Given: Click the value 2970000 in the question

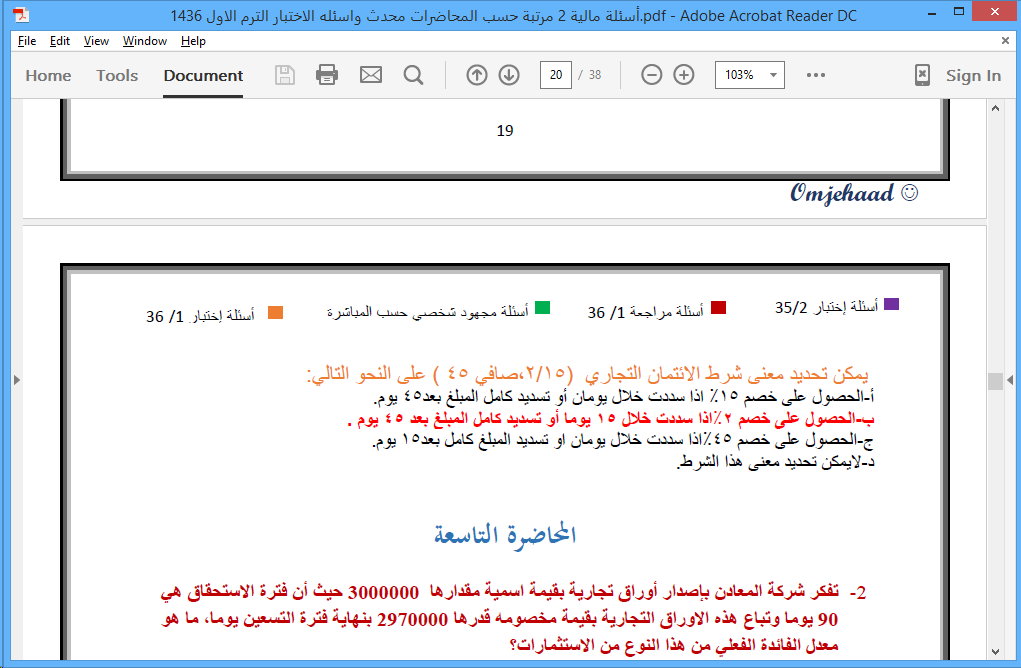Looking at the screenshot, I should pyautogui.click(x=412, y=619).
